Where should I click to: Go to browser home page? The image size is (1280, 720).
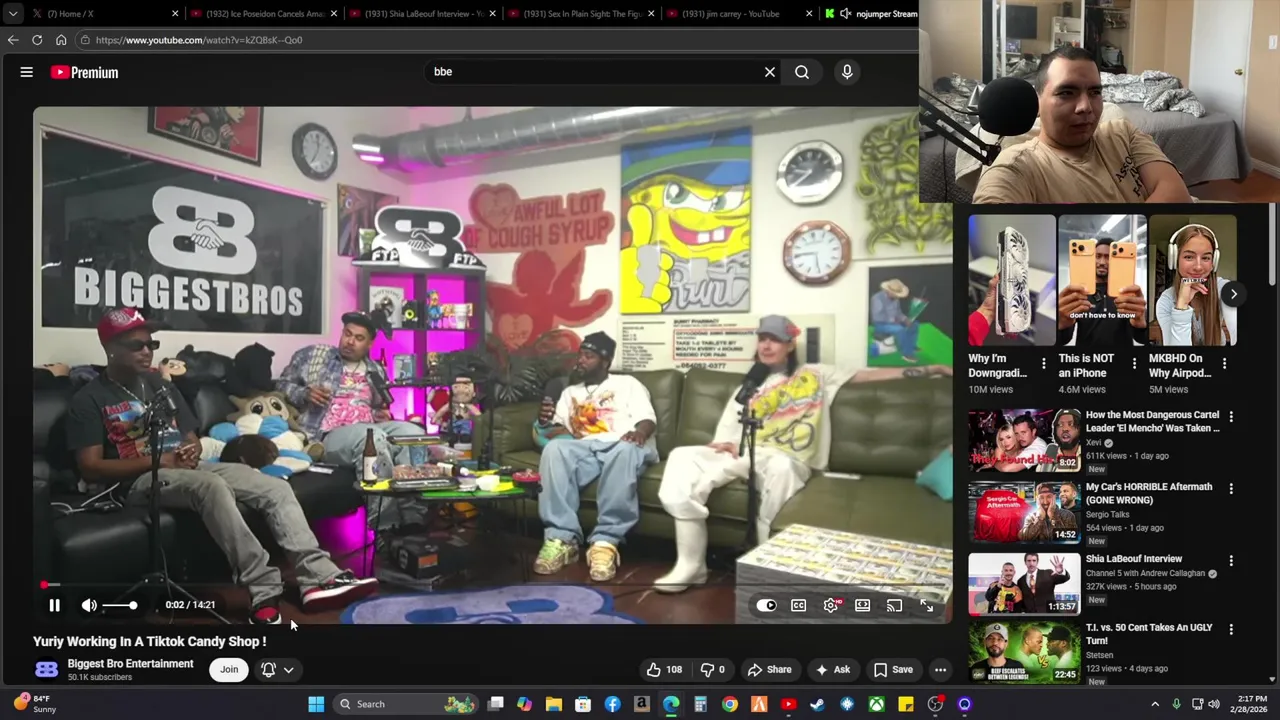tap(61, 40)
